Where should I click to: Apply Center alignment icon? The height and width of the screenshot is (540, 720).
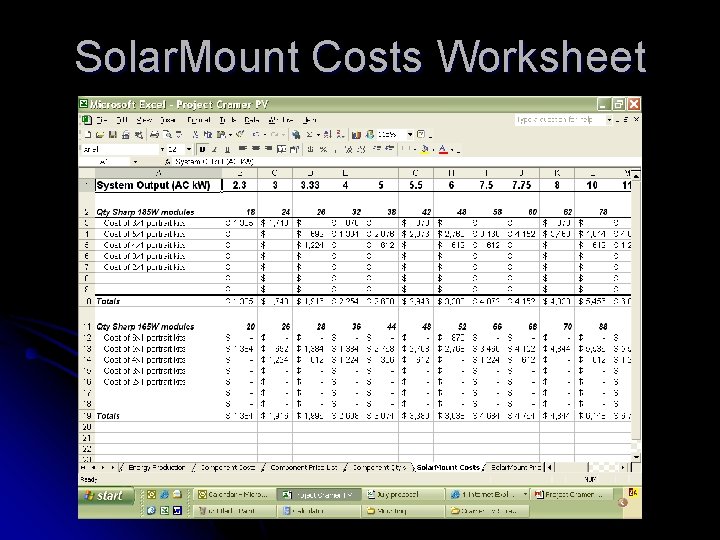pos(256,149)
